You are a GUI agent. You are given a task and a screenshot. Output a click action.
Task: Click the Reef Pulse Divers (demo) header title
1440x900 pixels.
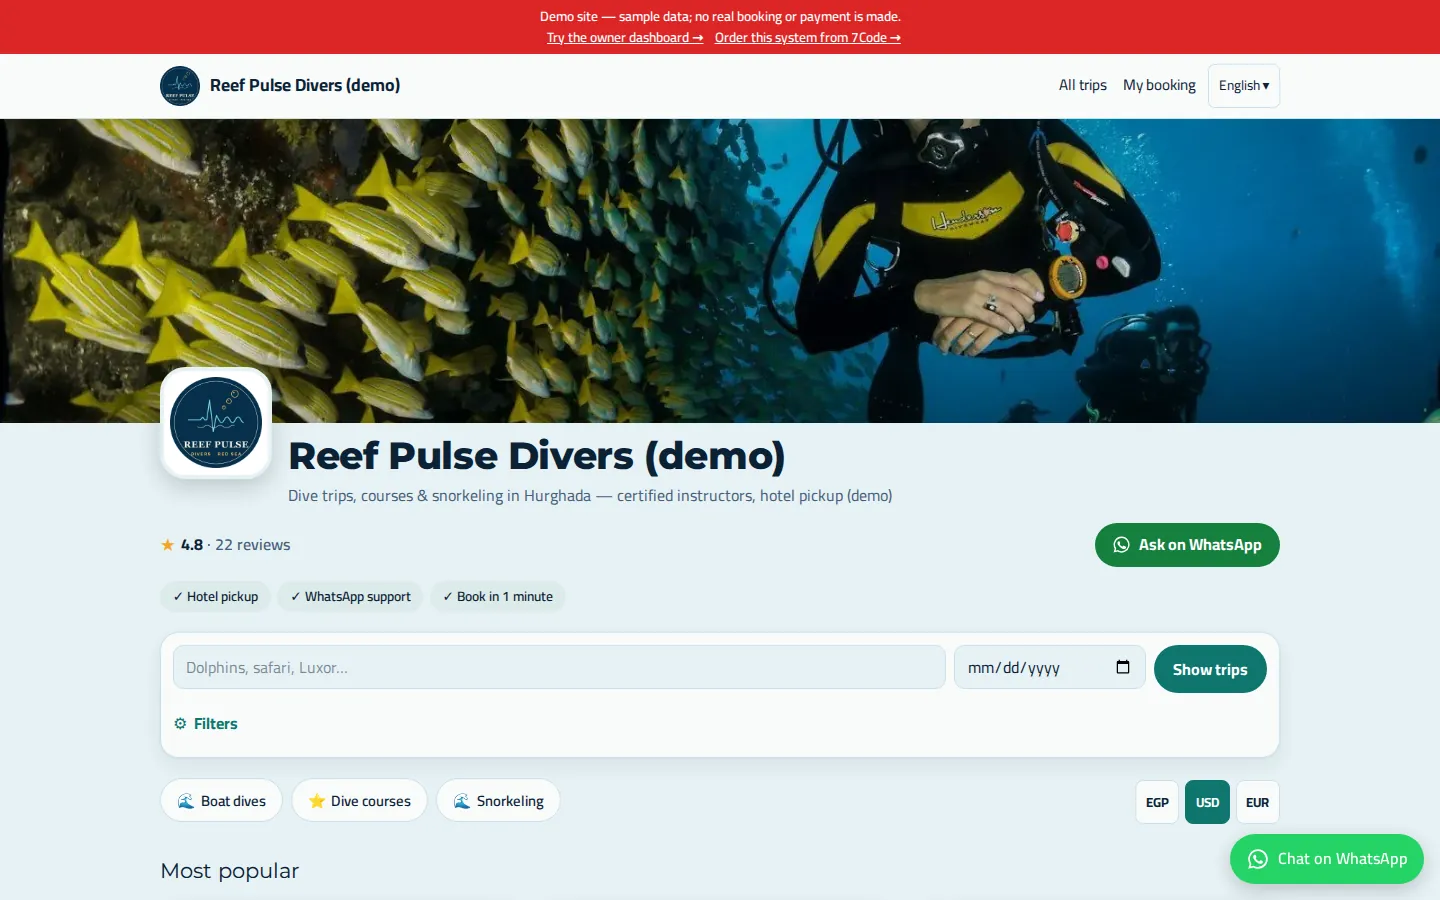[305, 85]
